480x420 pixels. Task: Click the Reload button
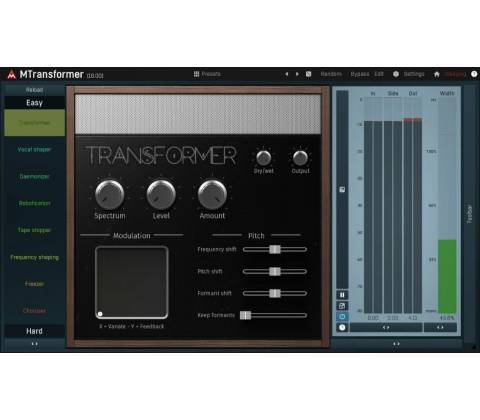click(x=34, y=90)
